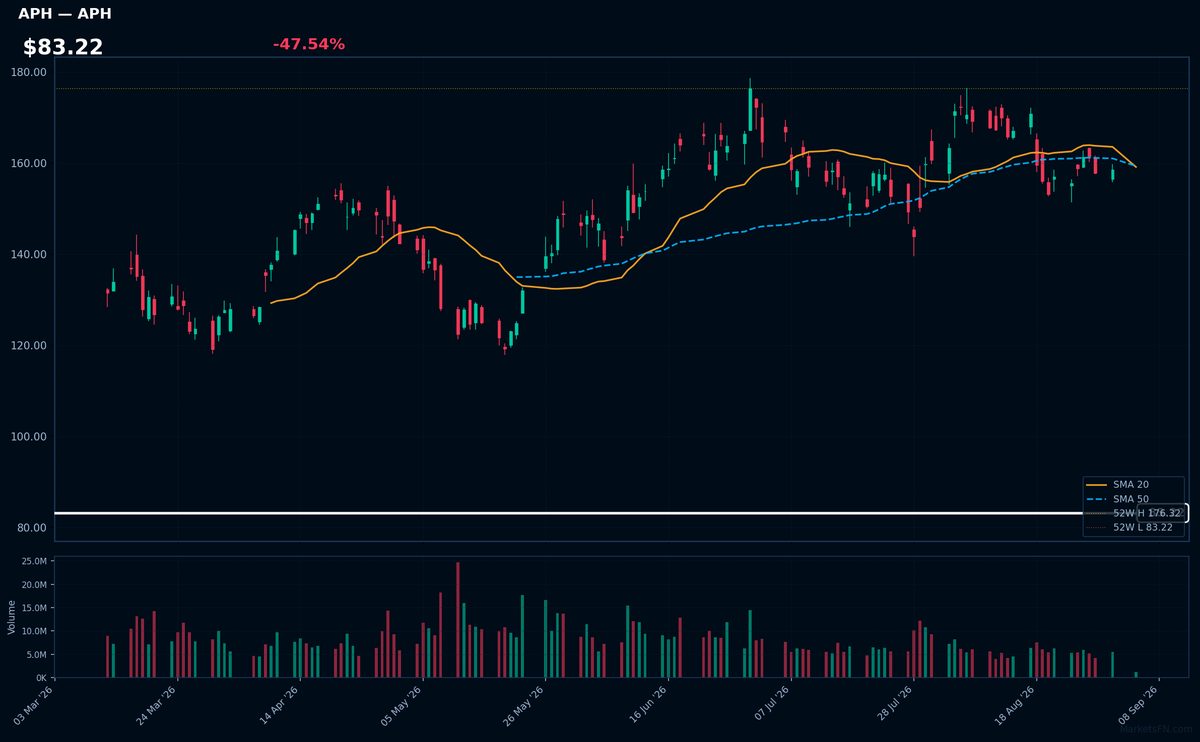This screenshot has height=742, width=1200.
Task: Click the 14 Apr '26 date label
Action: [x=279, y=704]
